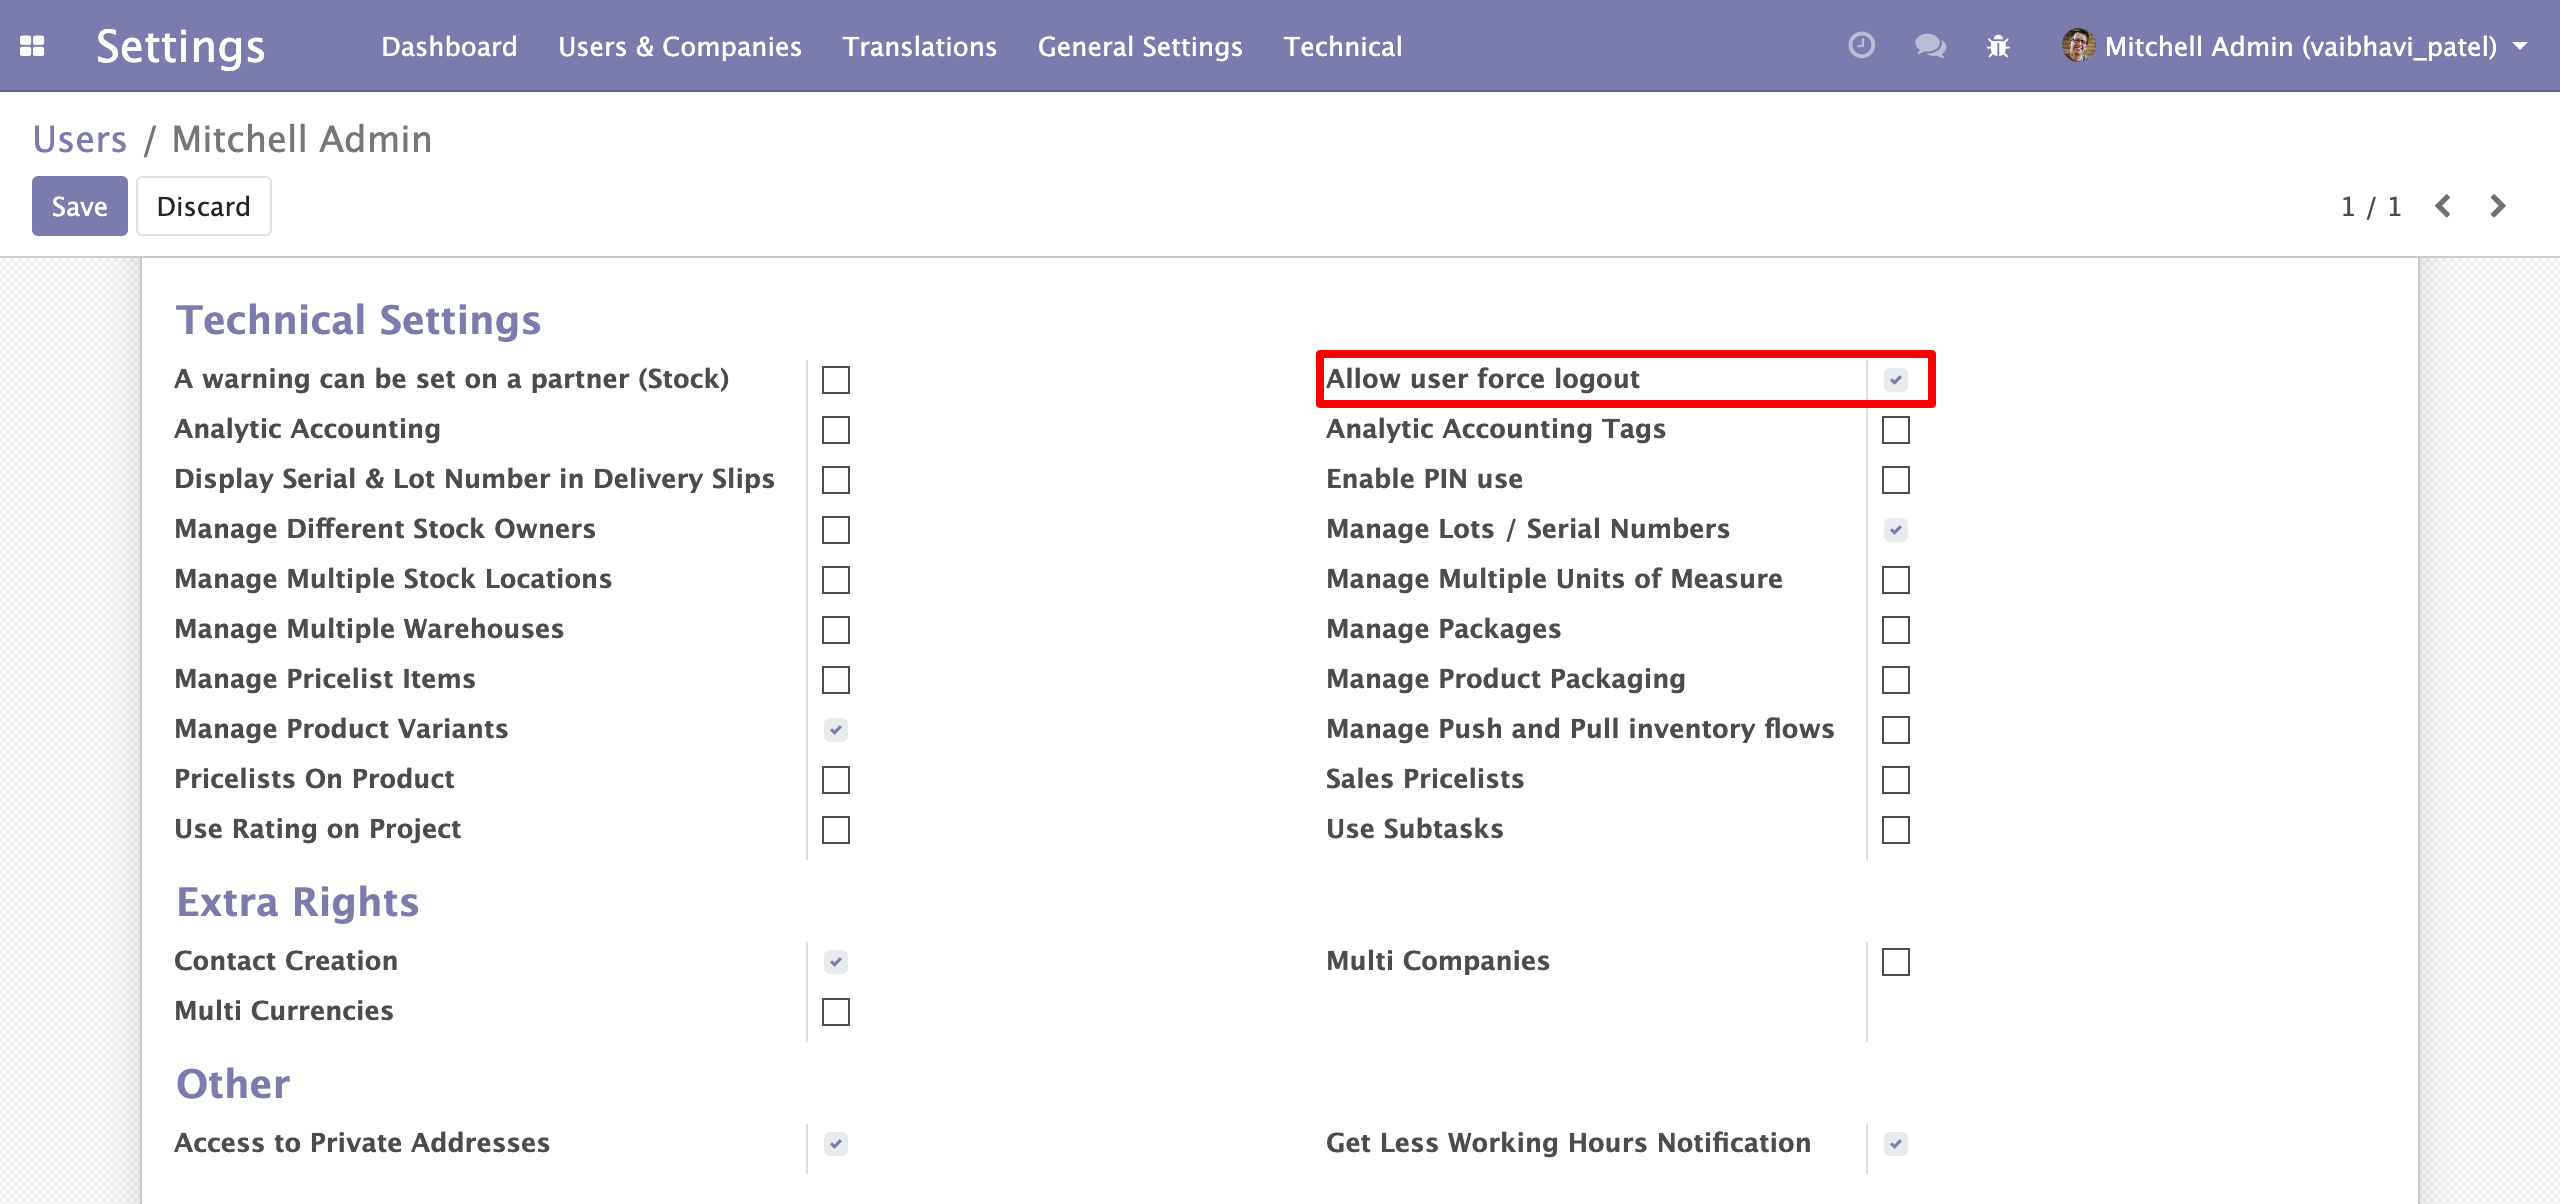2560x1204 pixels.
Task: Uncheck Manage Lots / Serial Numbers
Action: pos(1896,530)
